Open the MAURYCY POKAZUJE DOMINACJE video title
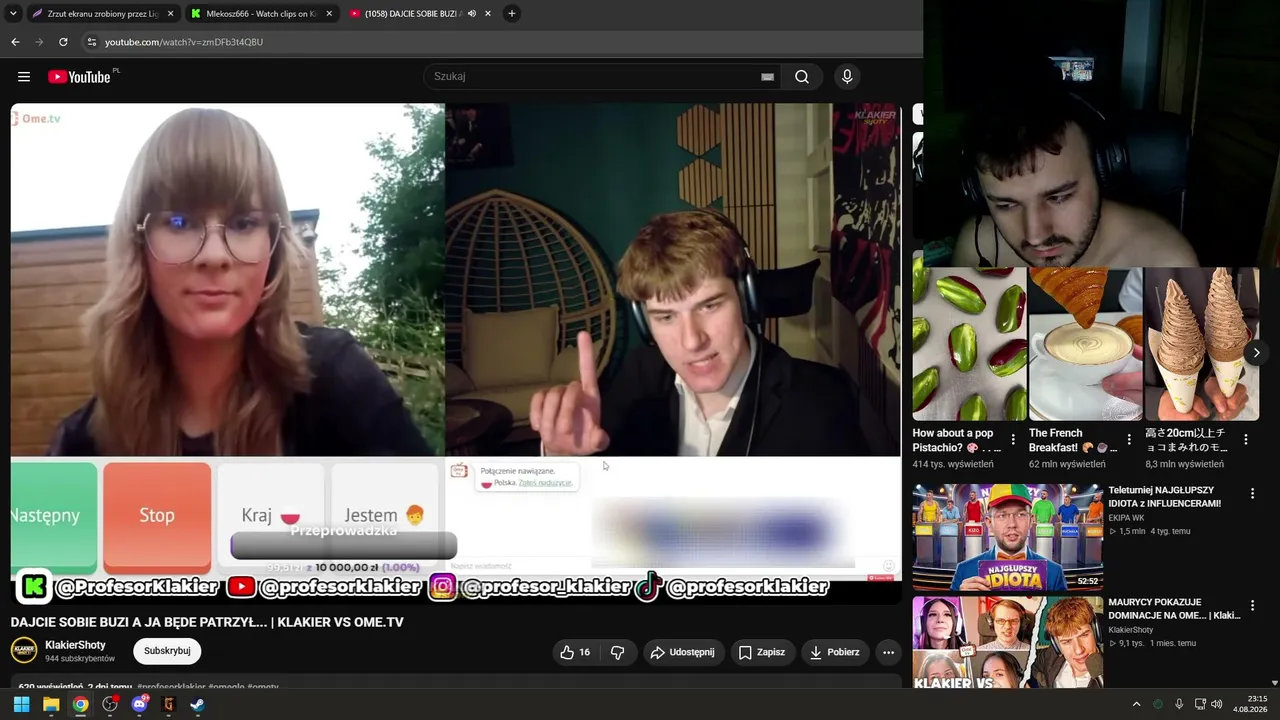1280x720 pixels. coord(1174,609)
